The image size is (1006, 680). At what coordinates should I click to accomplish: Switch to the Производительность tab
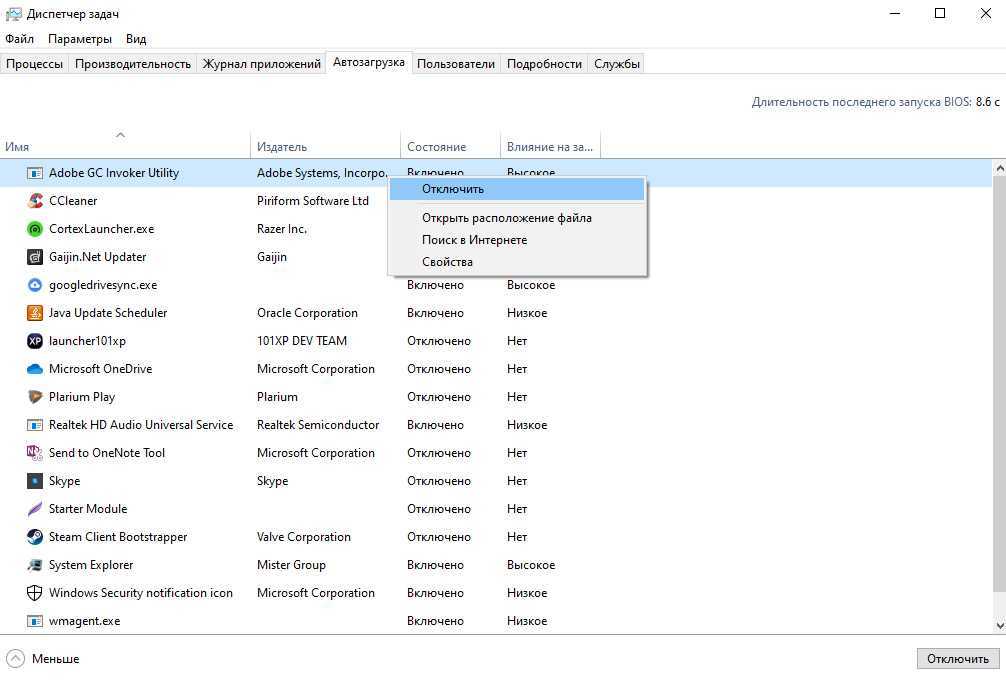pos(133,63)
